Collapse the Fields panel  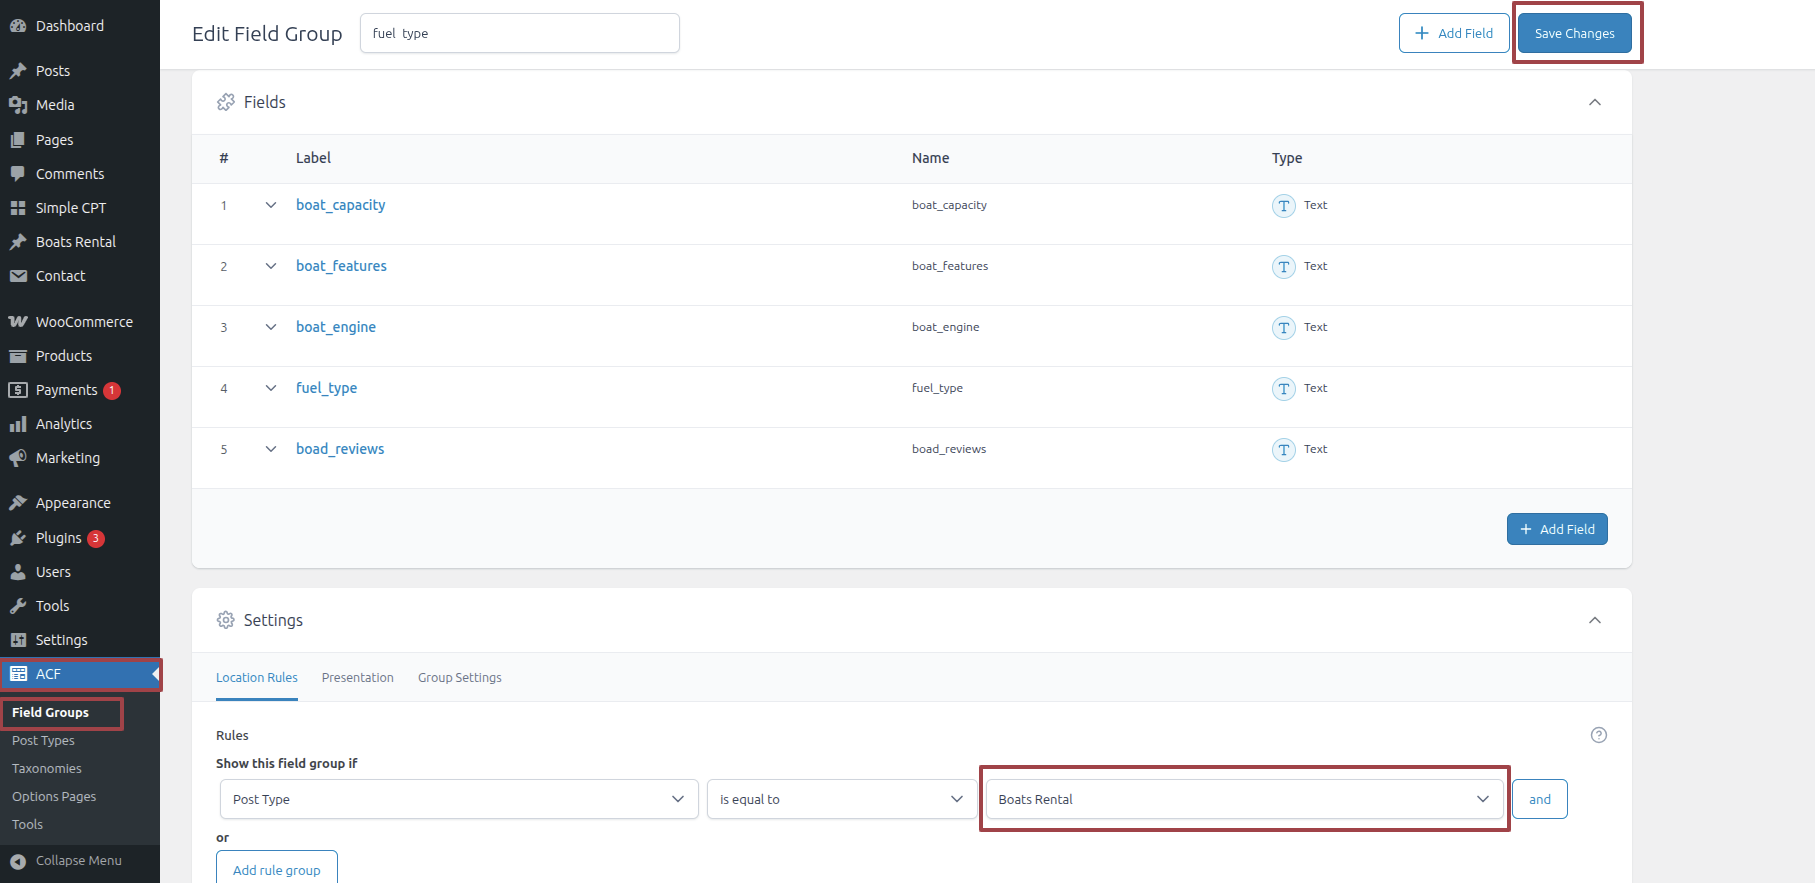click(x=1594, y=102)
